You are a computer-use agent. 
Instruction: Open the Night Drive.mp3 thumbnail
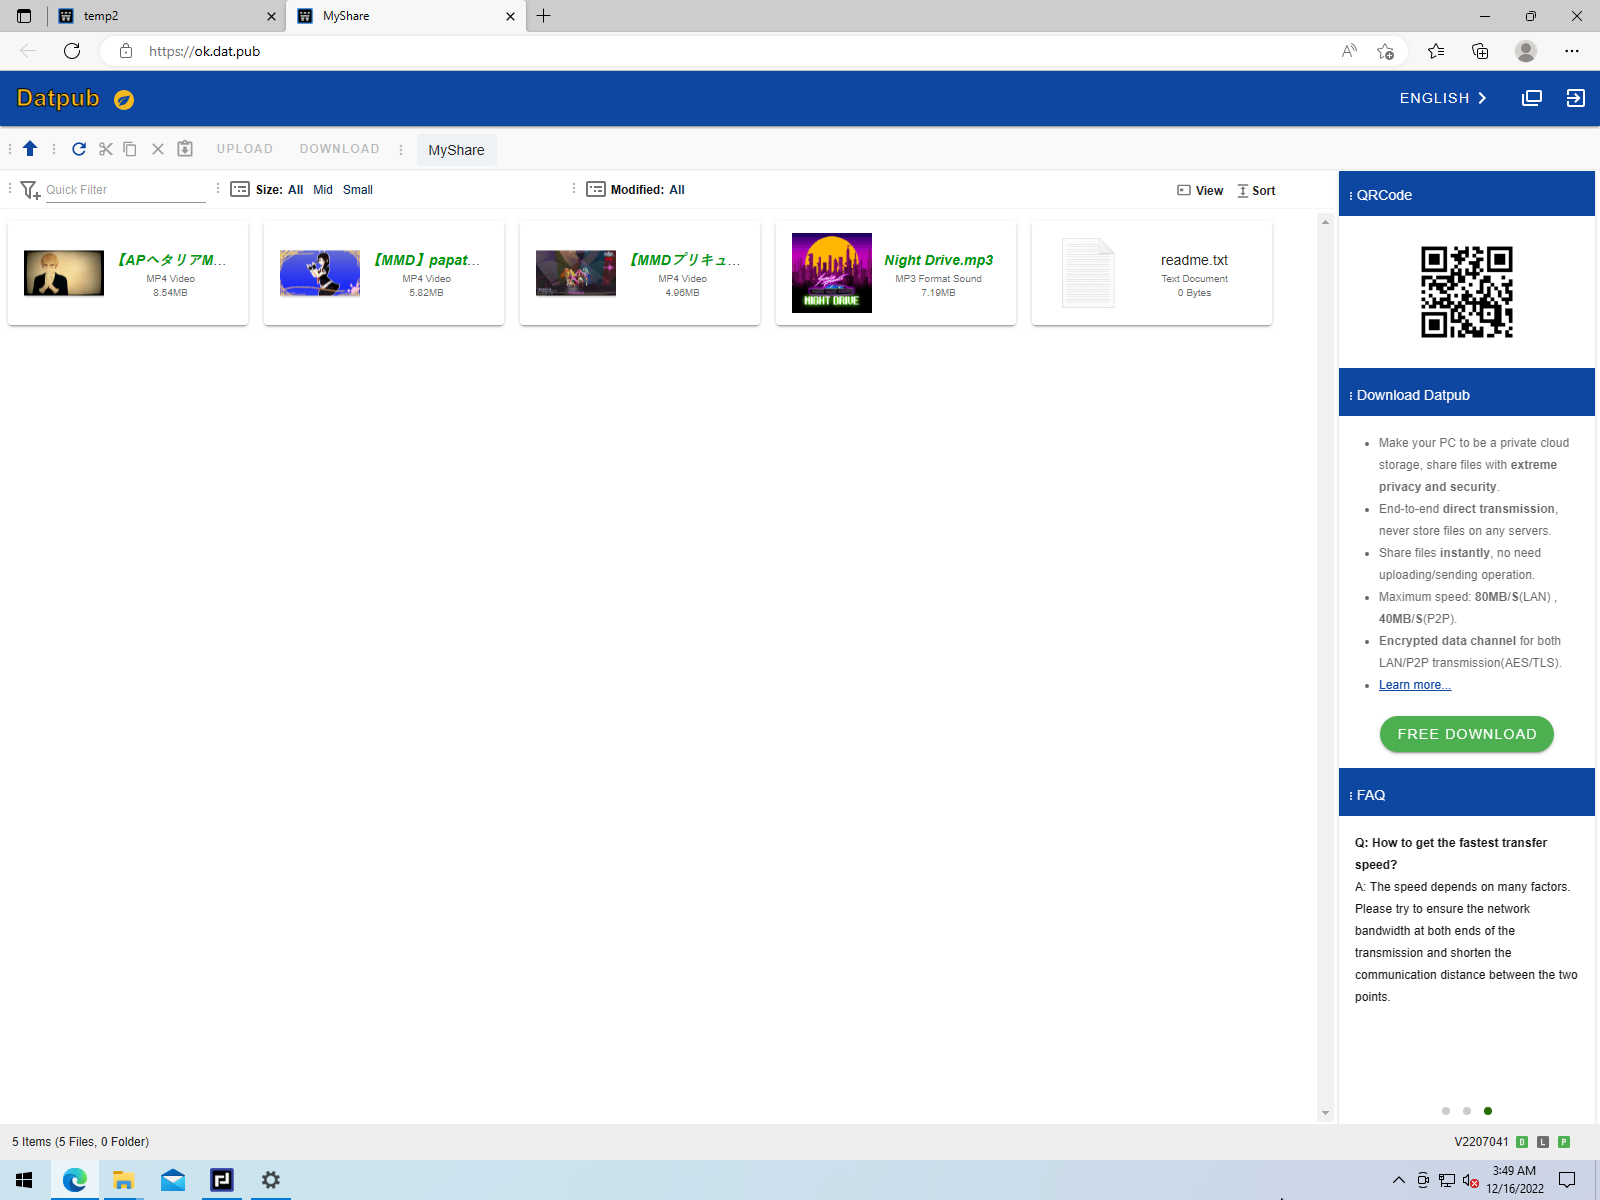(x=832, y=273)
